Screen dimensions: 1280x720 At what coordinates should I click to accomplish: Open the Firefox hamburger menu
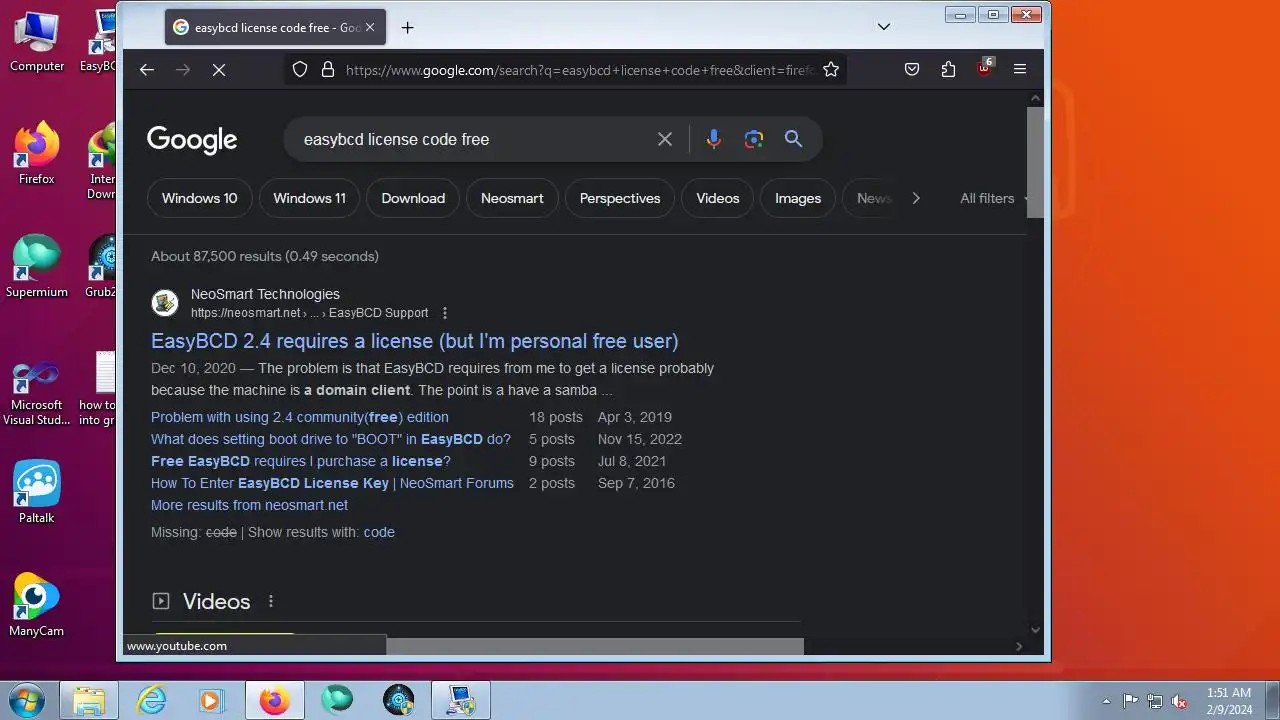pos(1020,70)
